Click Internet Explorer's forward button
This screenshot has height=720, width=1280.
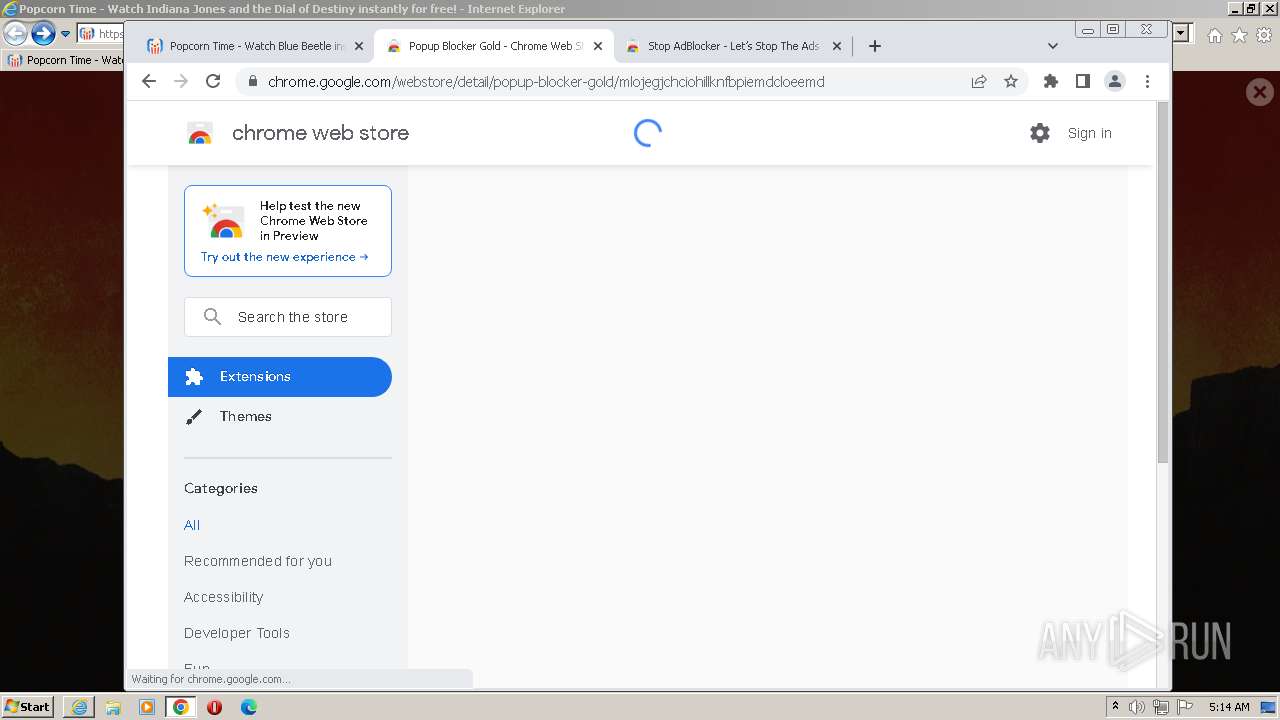click(x=42, y=34)
